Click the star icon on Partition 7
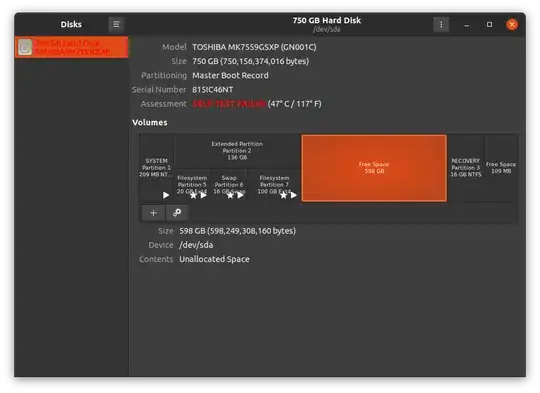The height and width of the screenshot is (393, 540). point(283,195)
